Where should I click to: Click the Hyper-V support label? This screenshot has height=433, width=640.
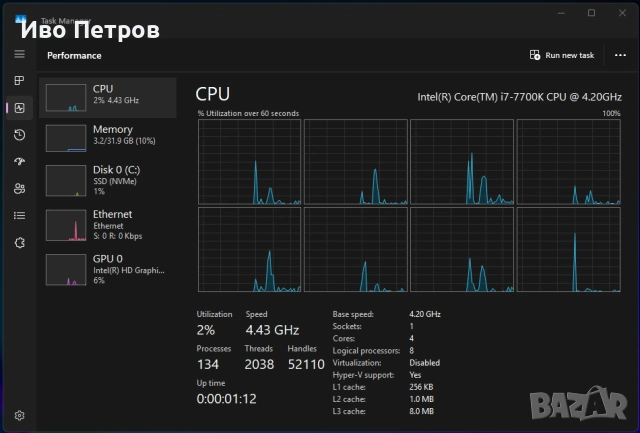(x=363, y=375)
